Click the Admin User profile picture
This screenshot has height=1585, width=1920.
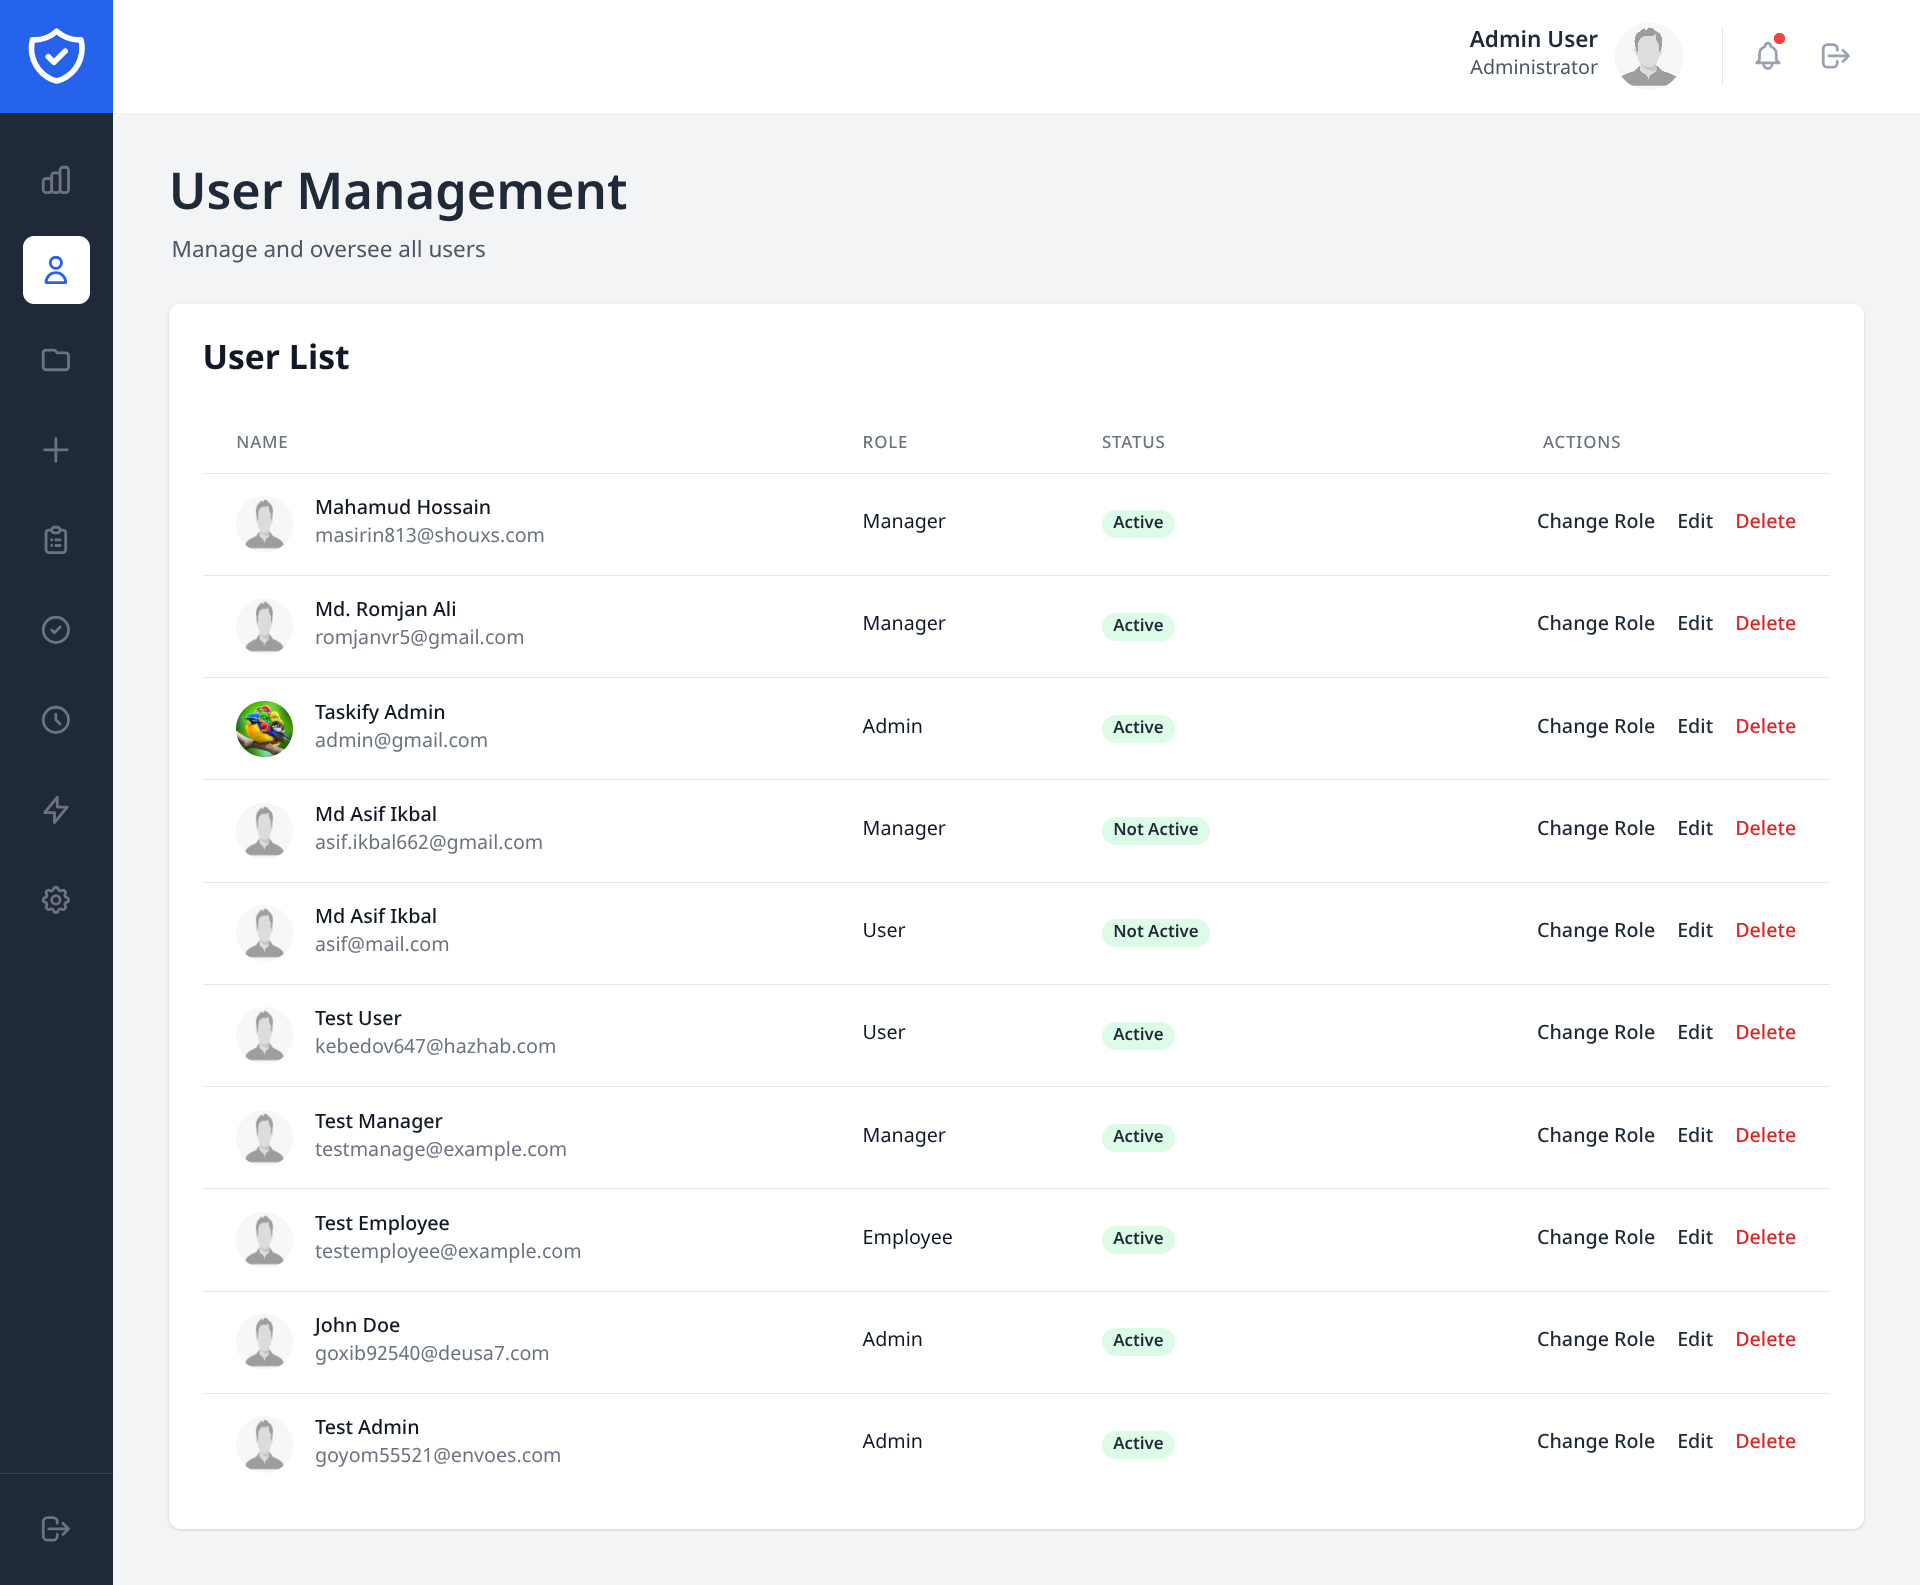pos(1648,55)
